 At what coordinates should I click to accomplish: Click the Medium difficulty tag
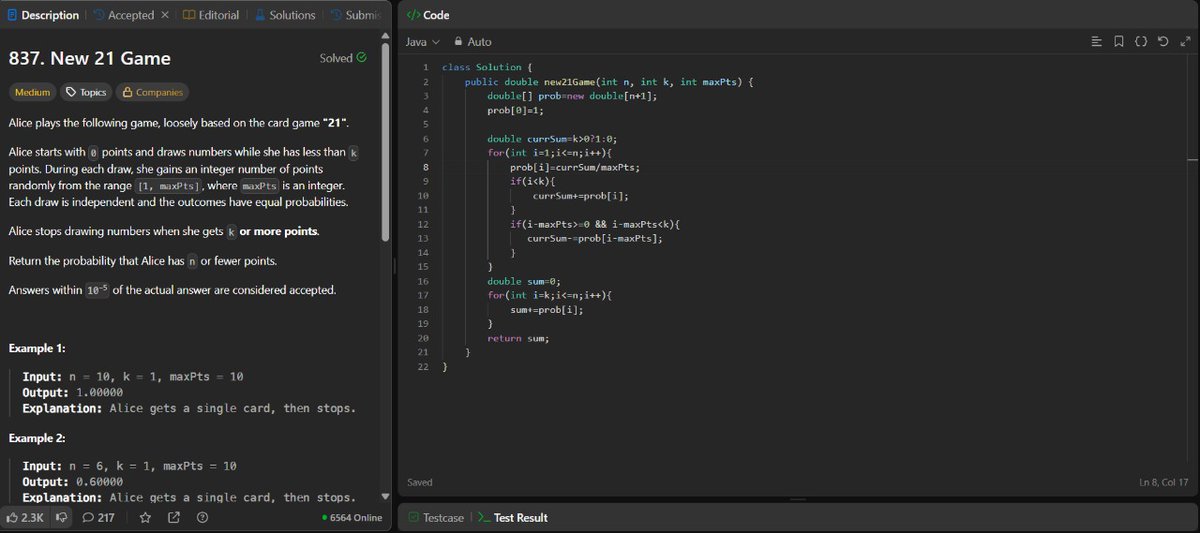tap(33, 92)
